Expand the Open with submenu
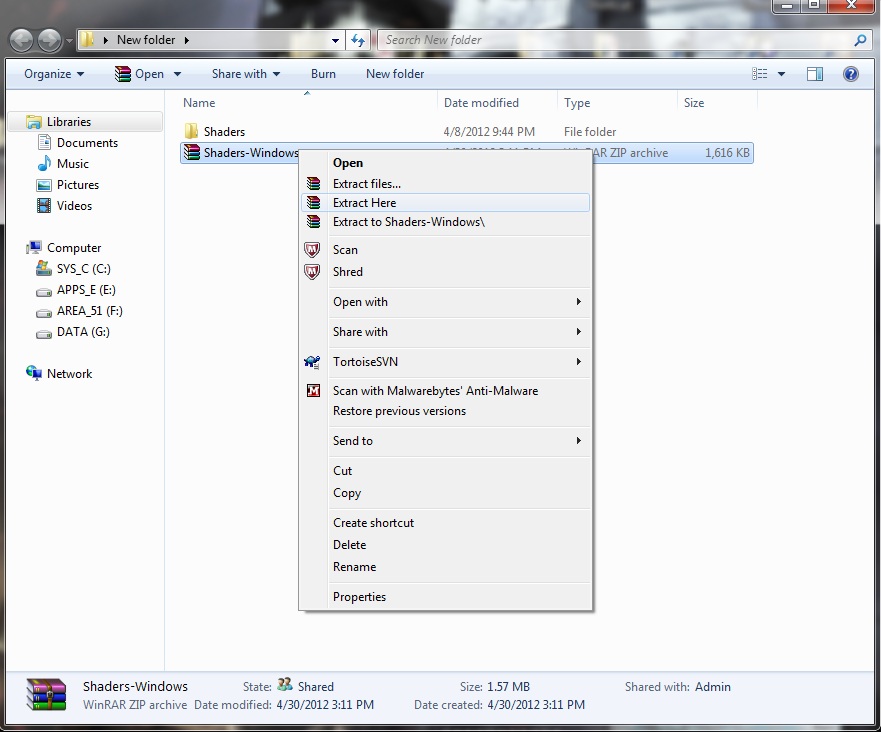The width and height of the screenshot is (881, 732). (578, 302)
